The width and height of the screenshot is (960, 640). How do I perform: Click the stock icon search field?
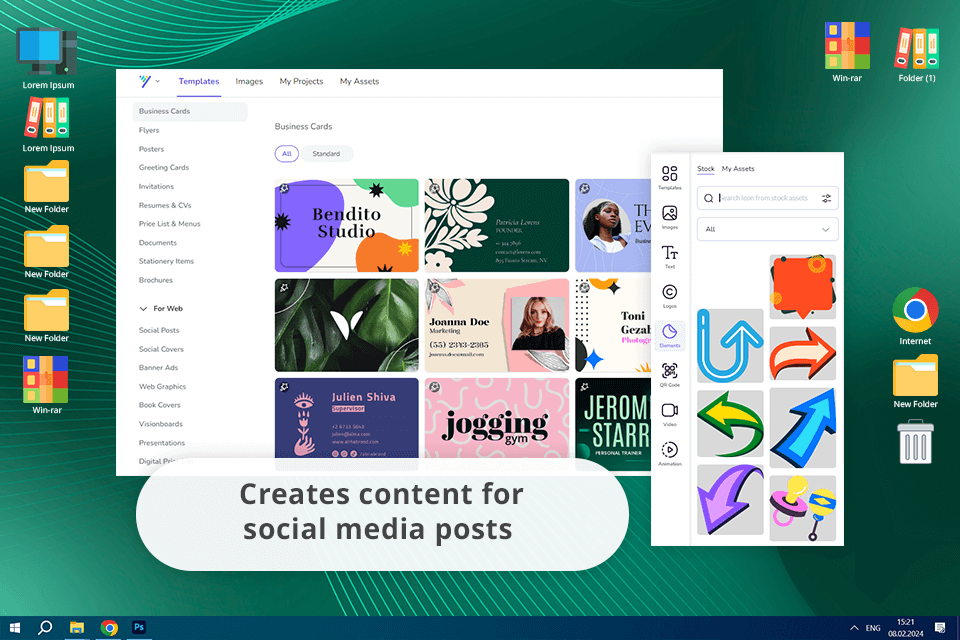click(x=767, y=198)
